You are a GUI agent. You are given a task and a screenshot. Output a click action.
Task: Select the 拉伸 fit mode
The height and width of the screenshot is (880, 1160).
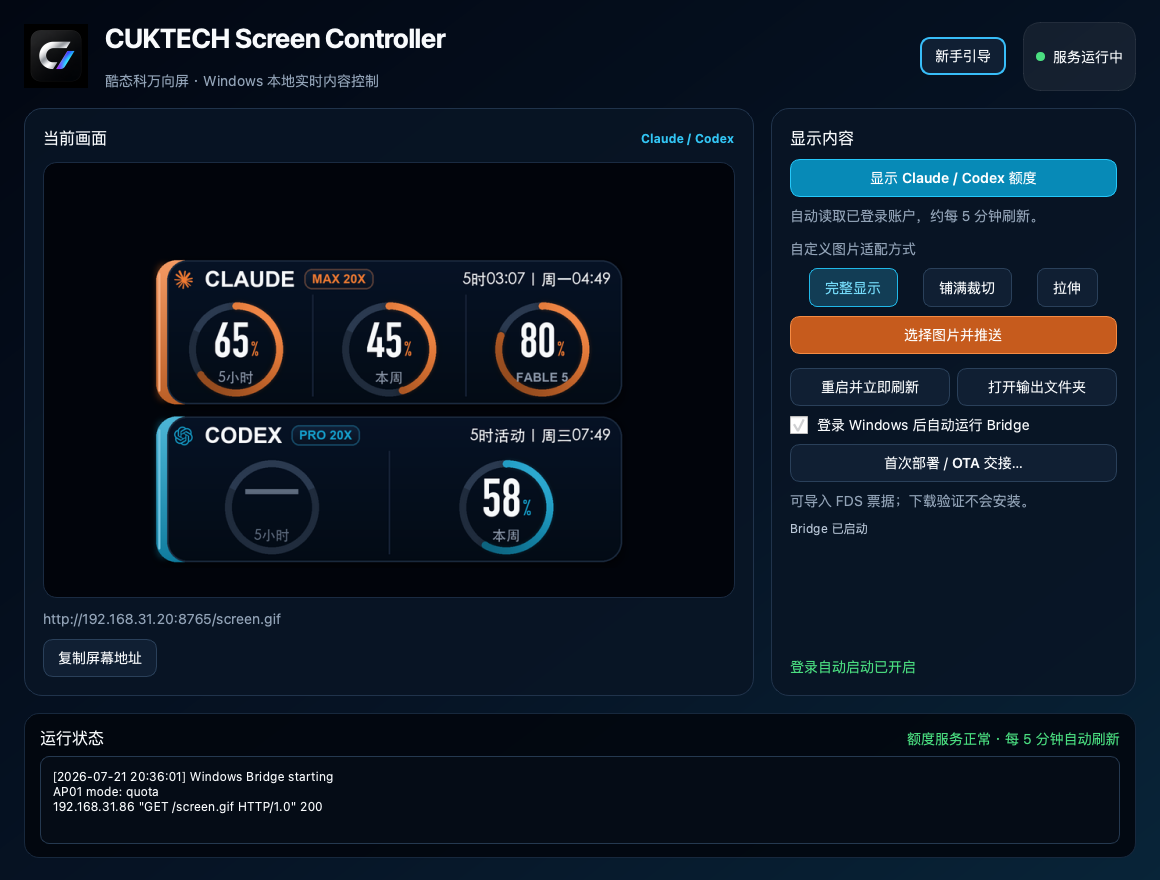pyautogui.click(x=1067, y=288)
